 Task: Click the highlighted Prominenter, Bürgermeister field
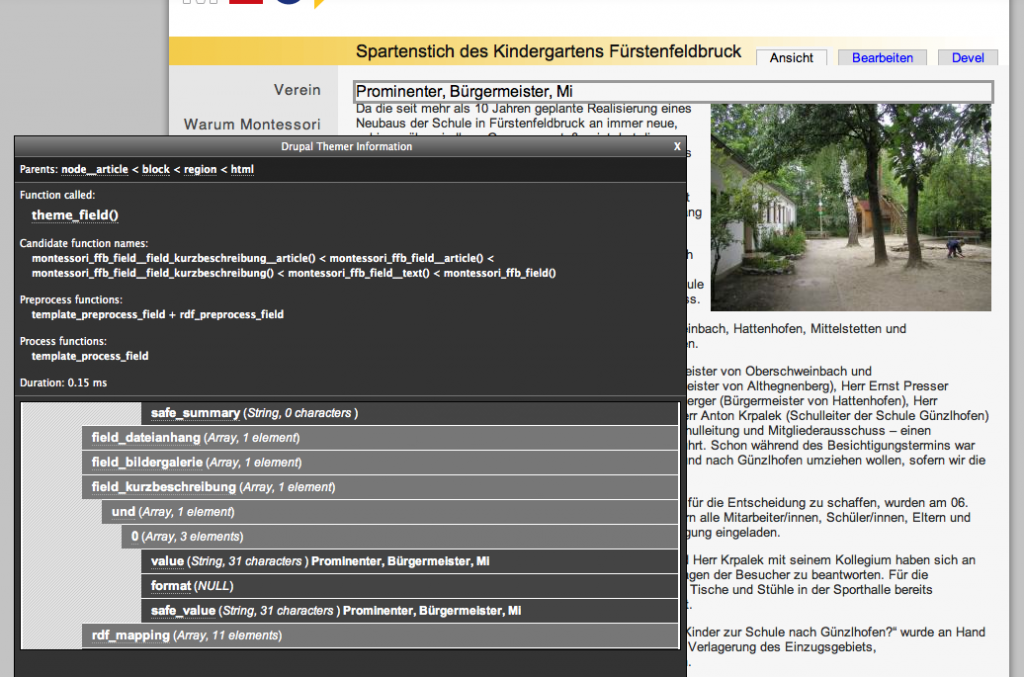click(x=673, y=92)
